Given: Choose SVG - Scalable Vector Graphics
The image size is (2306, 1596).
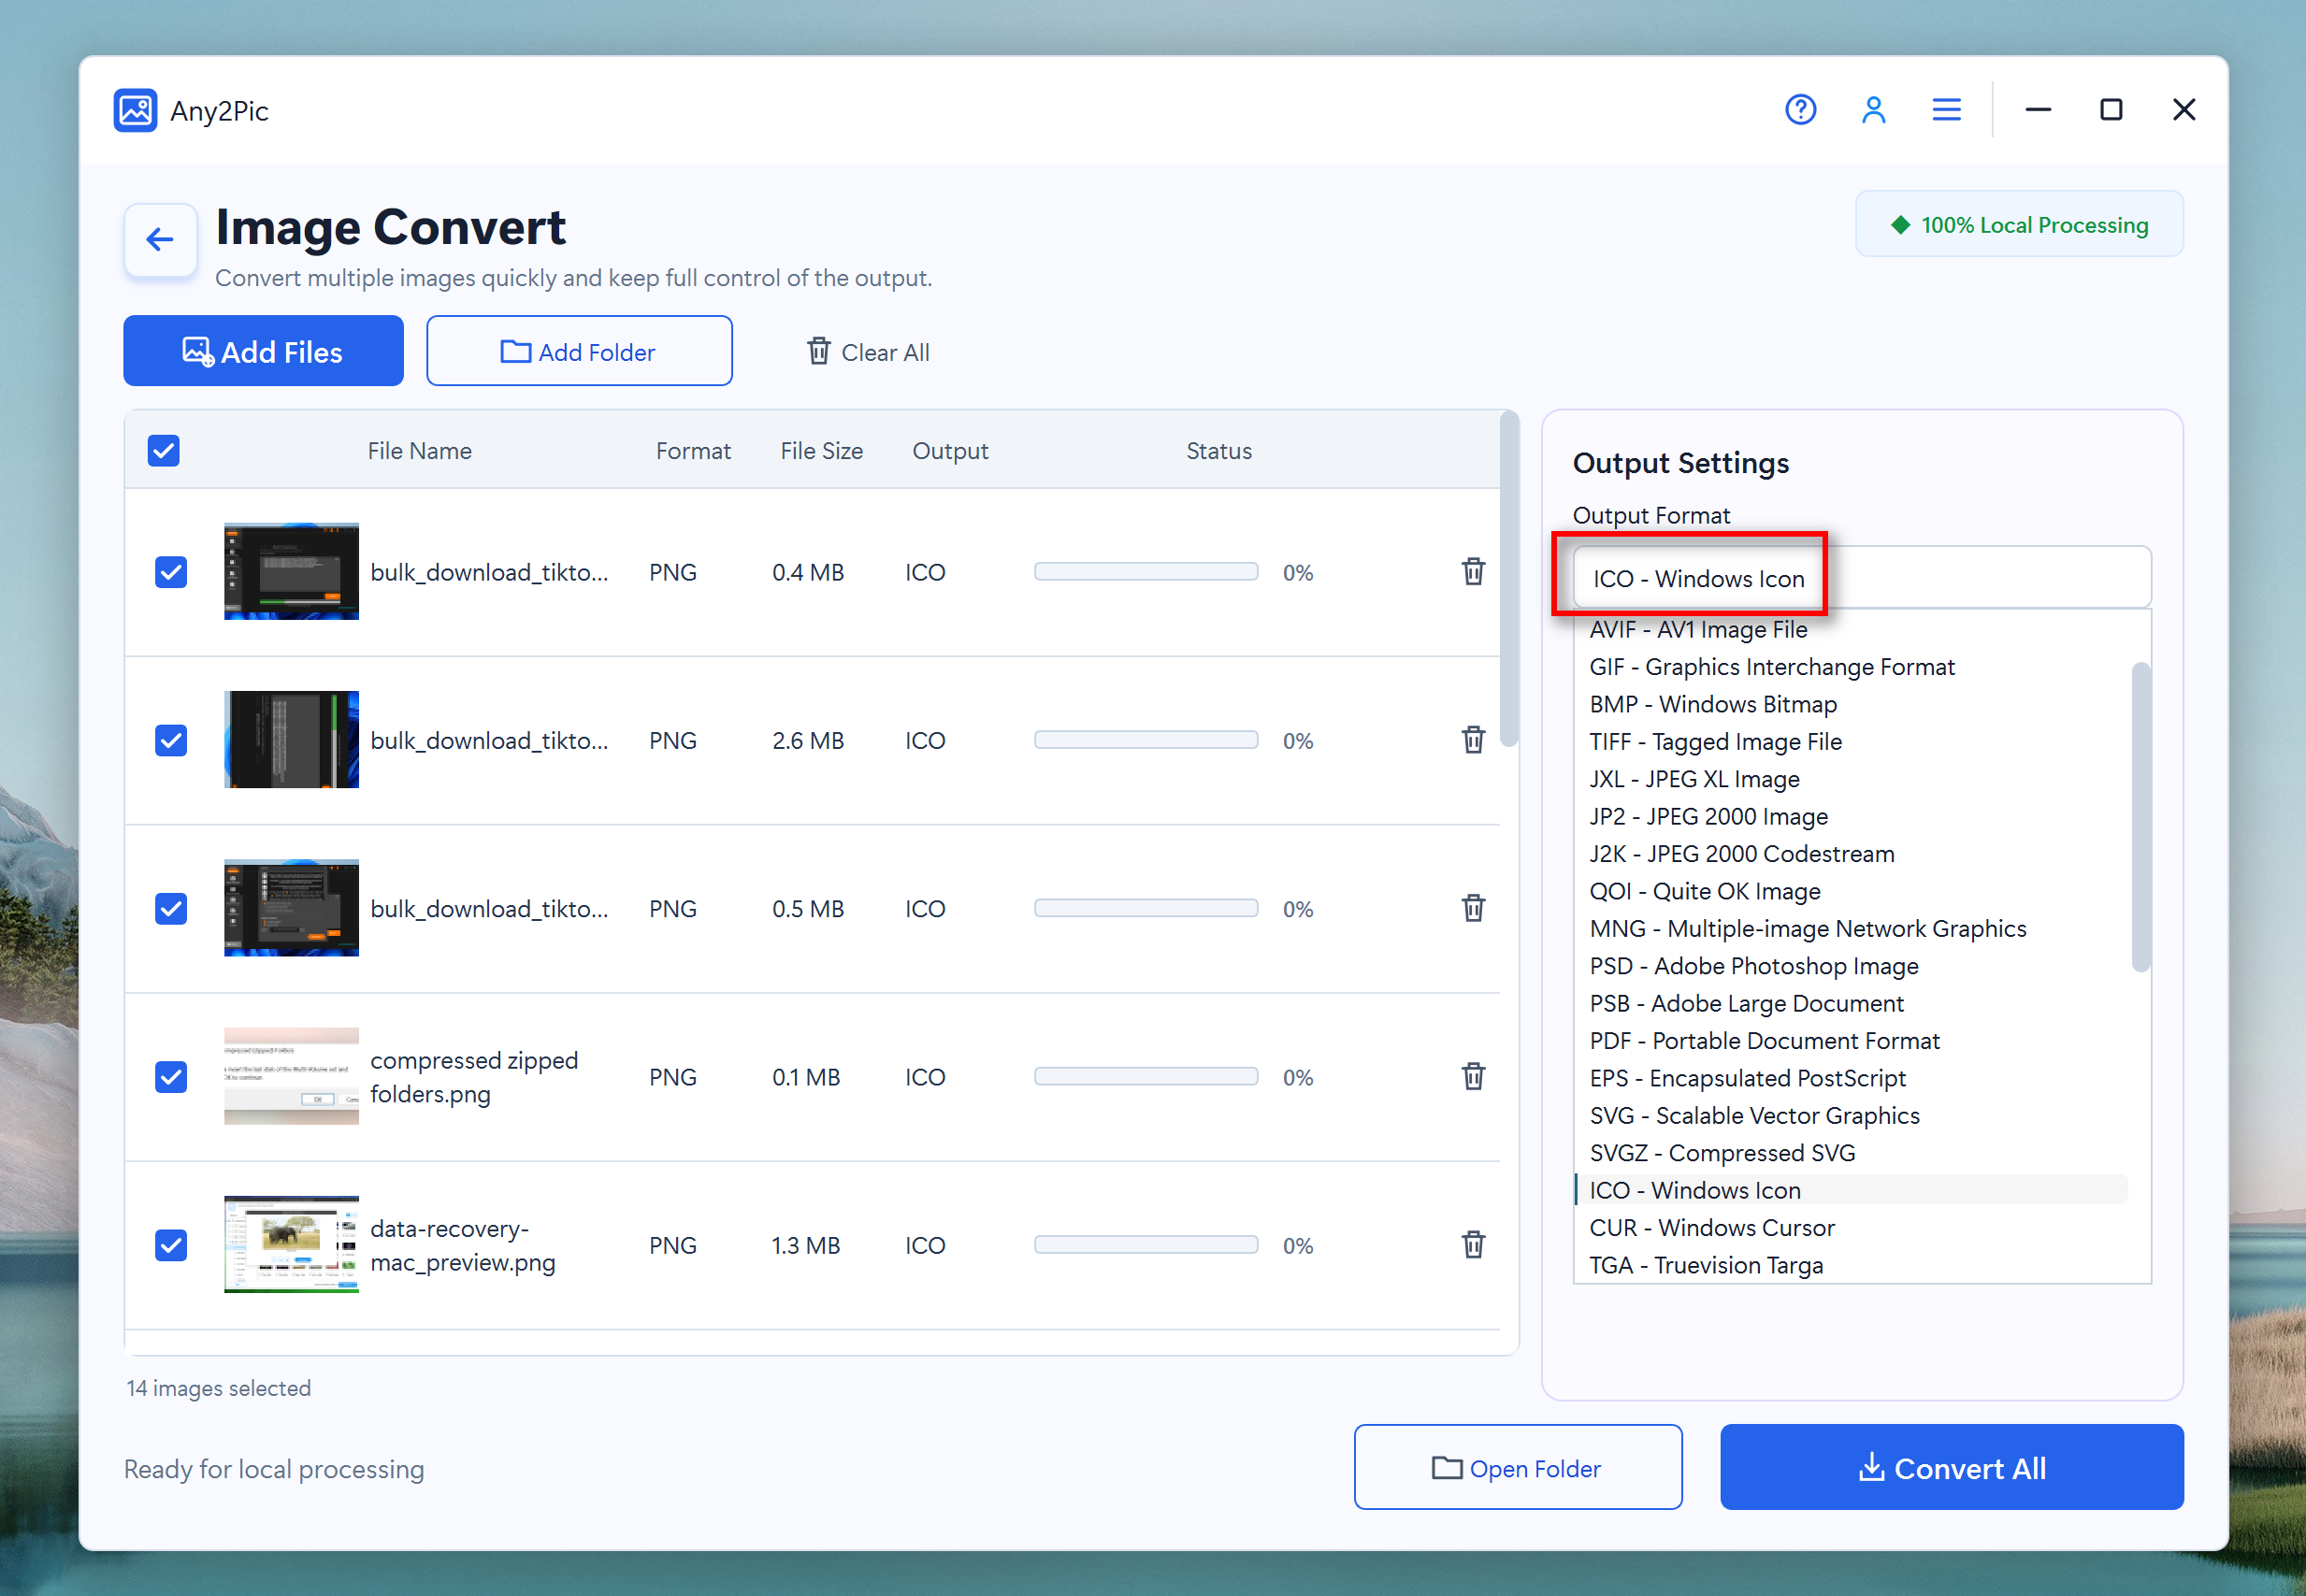Looking at the screenshot, I should tap(1851, 1115).
